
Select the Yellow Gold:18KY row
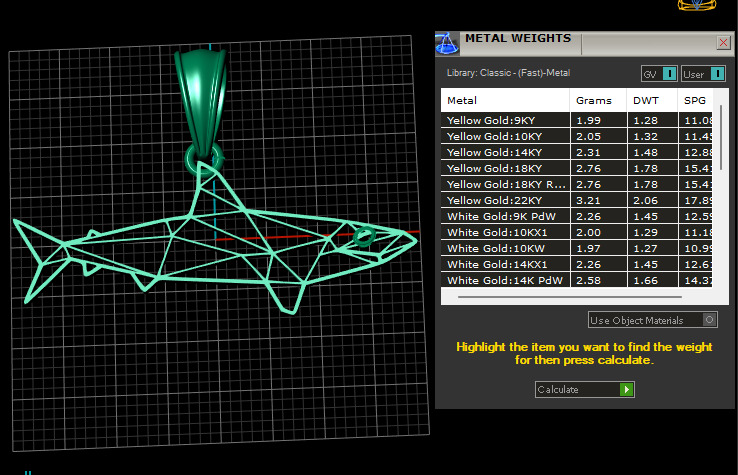(x=577, y=168)
